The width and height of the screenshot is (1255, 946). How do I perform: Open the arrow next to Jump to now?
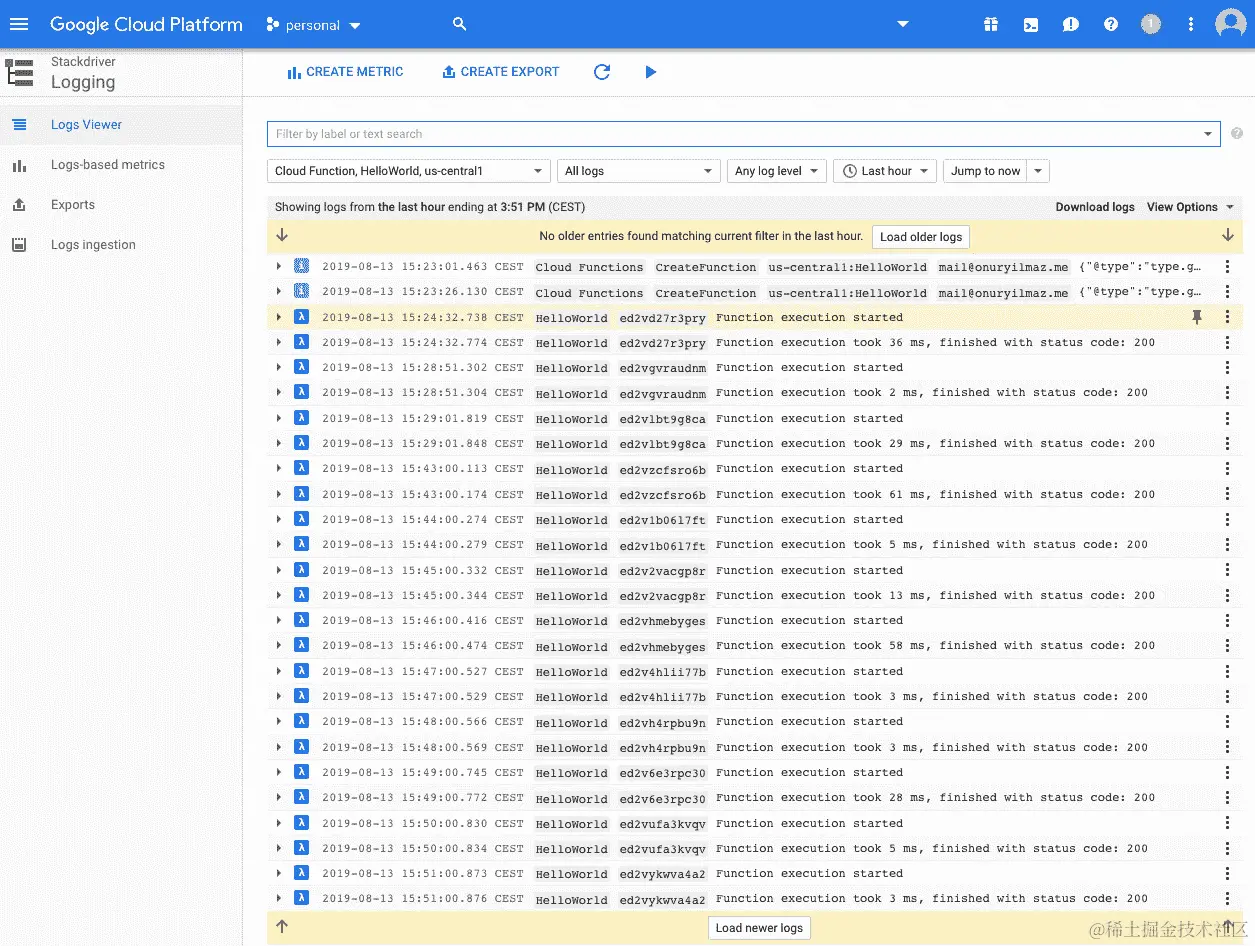(x=1038, y=171)
